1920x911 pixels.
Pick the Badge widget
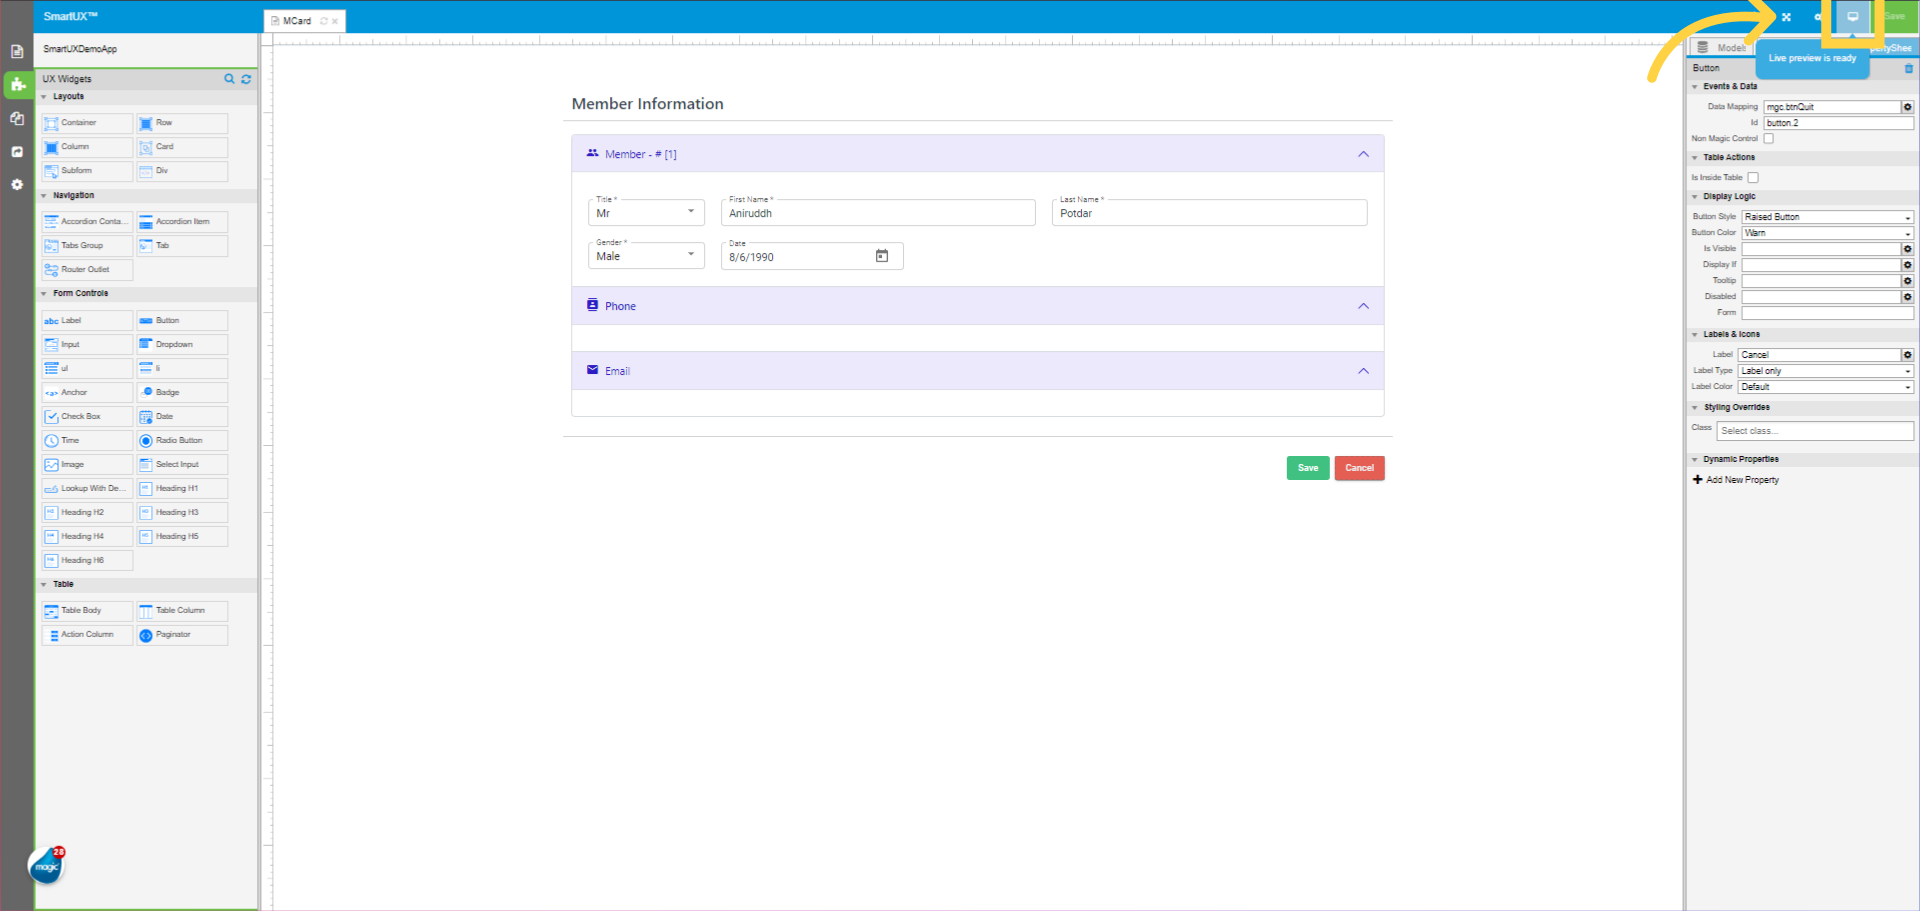182,393
